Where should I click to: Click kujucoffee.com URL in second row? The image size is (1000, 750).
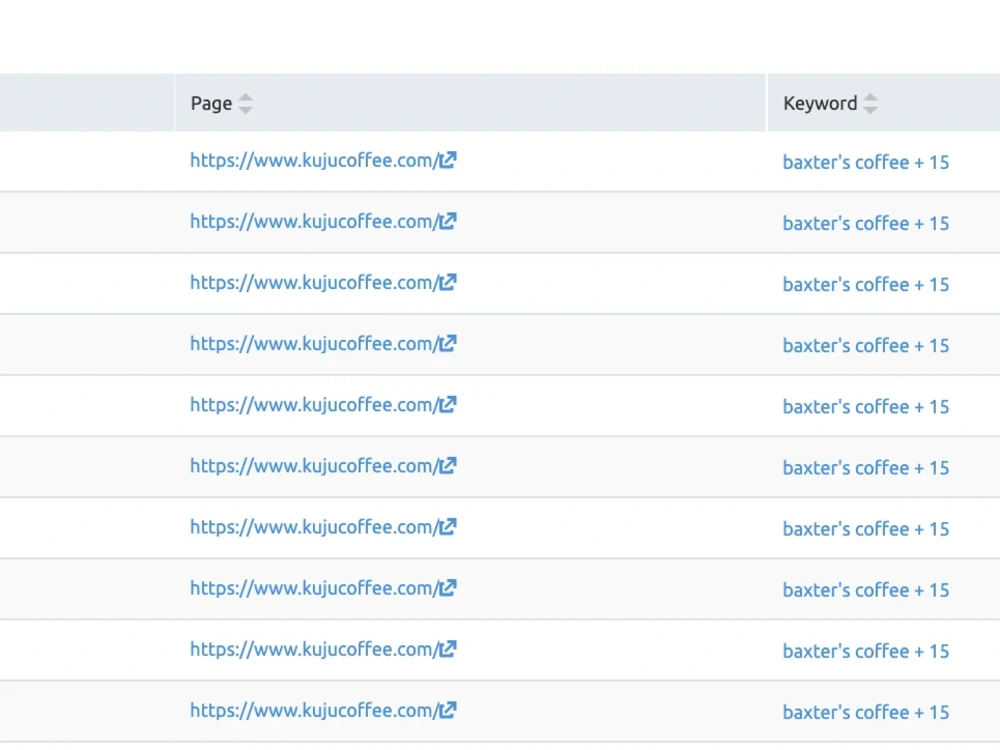pyautogui.click(x=314, y=222)
